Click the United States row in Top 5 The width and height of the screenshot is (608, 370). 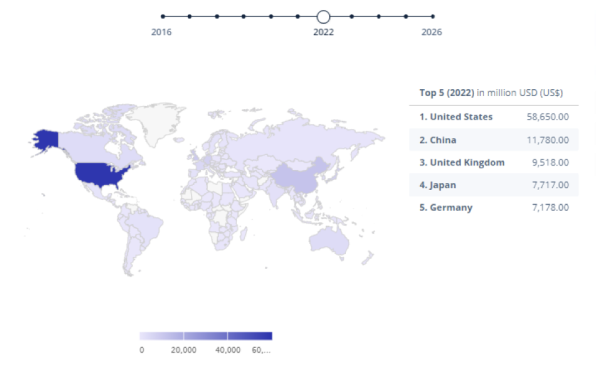point(494,117)
